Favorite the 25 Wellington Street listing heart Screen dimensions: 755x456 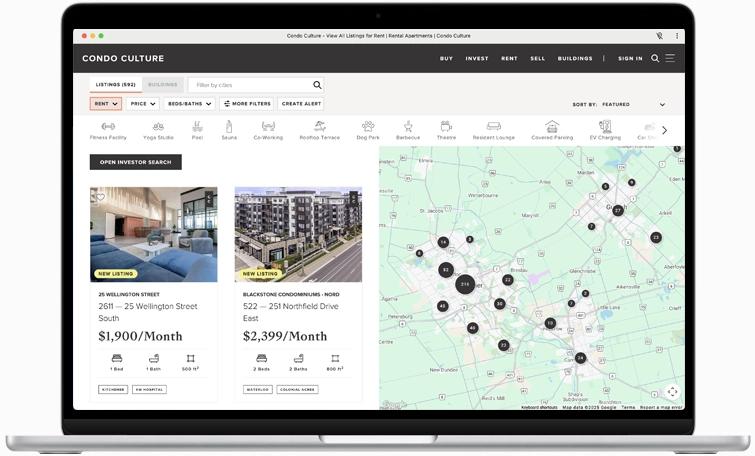(100, 197)
